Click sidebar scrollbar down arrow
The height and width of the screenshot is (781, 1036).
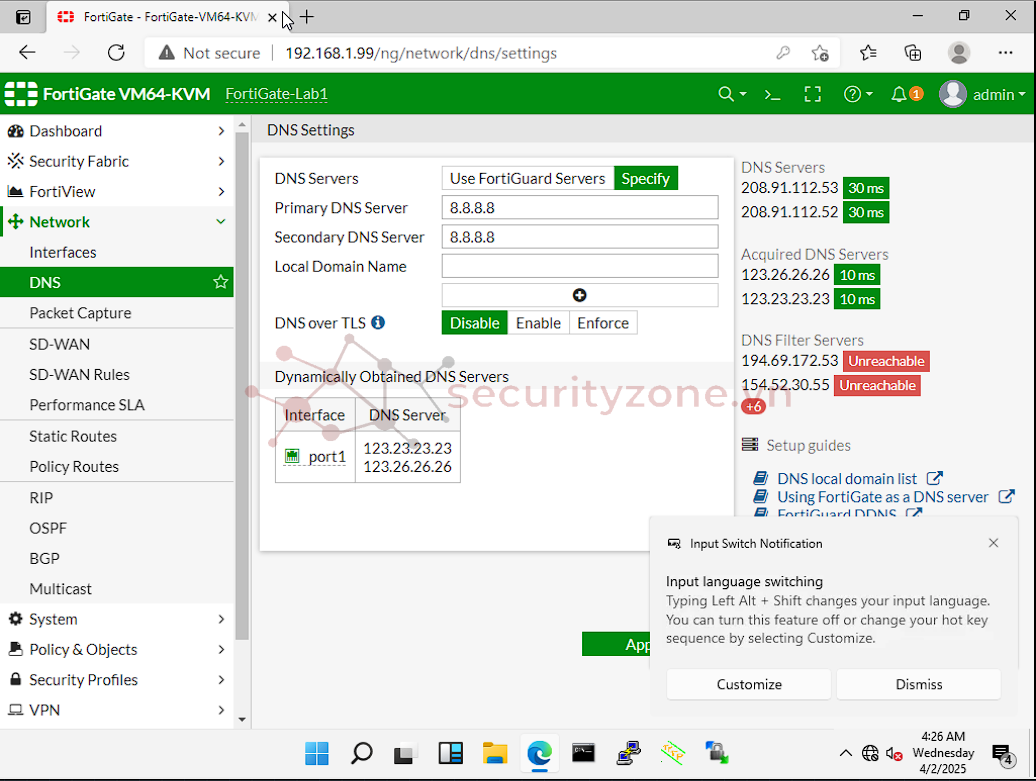pos(242,720)
